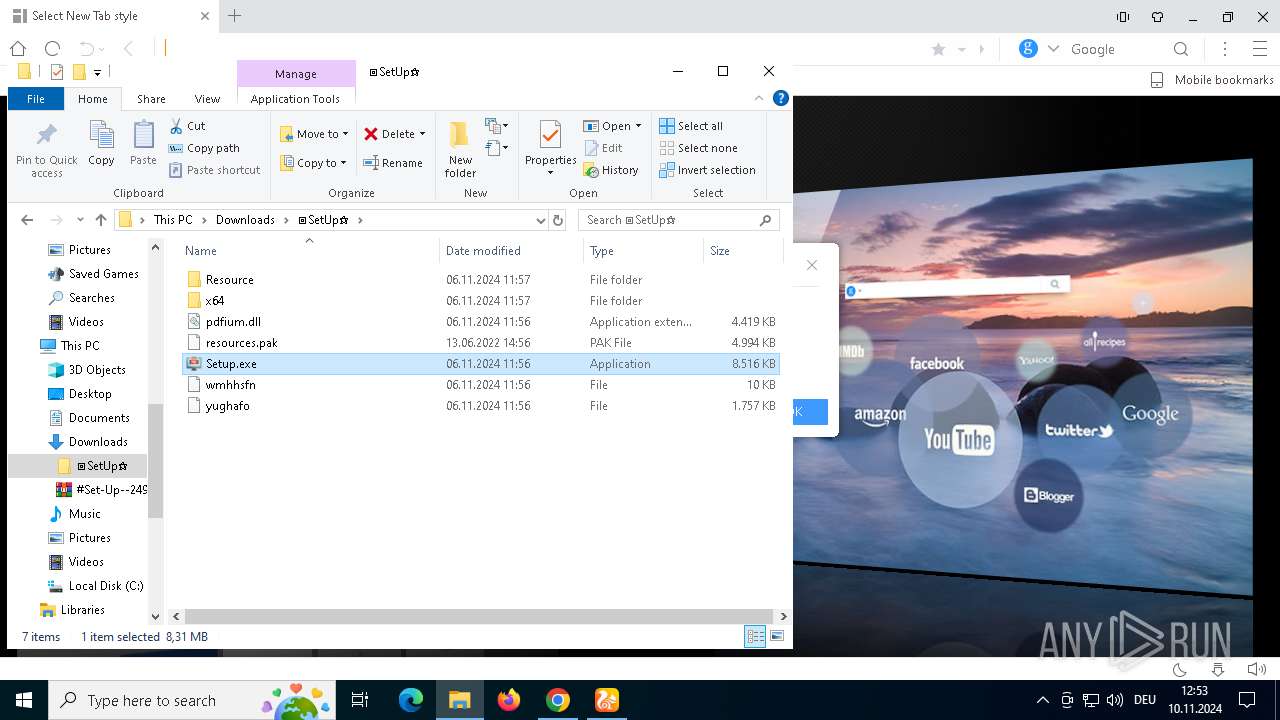Click the horizontal scrollbar of file list
This screenshot has width=1280, height=720.
pos(479,617)
